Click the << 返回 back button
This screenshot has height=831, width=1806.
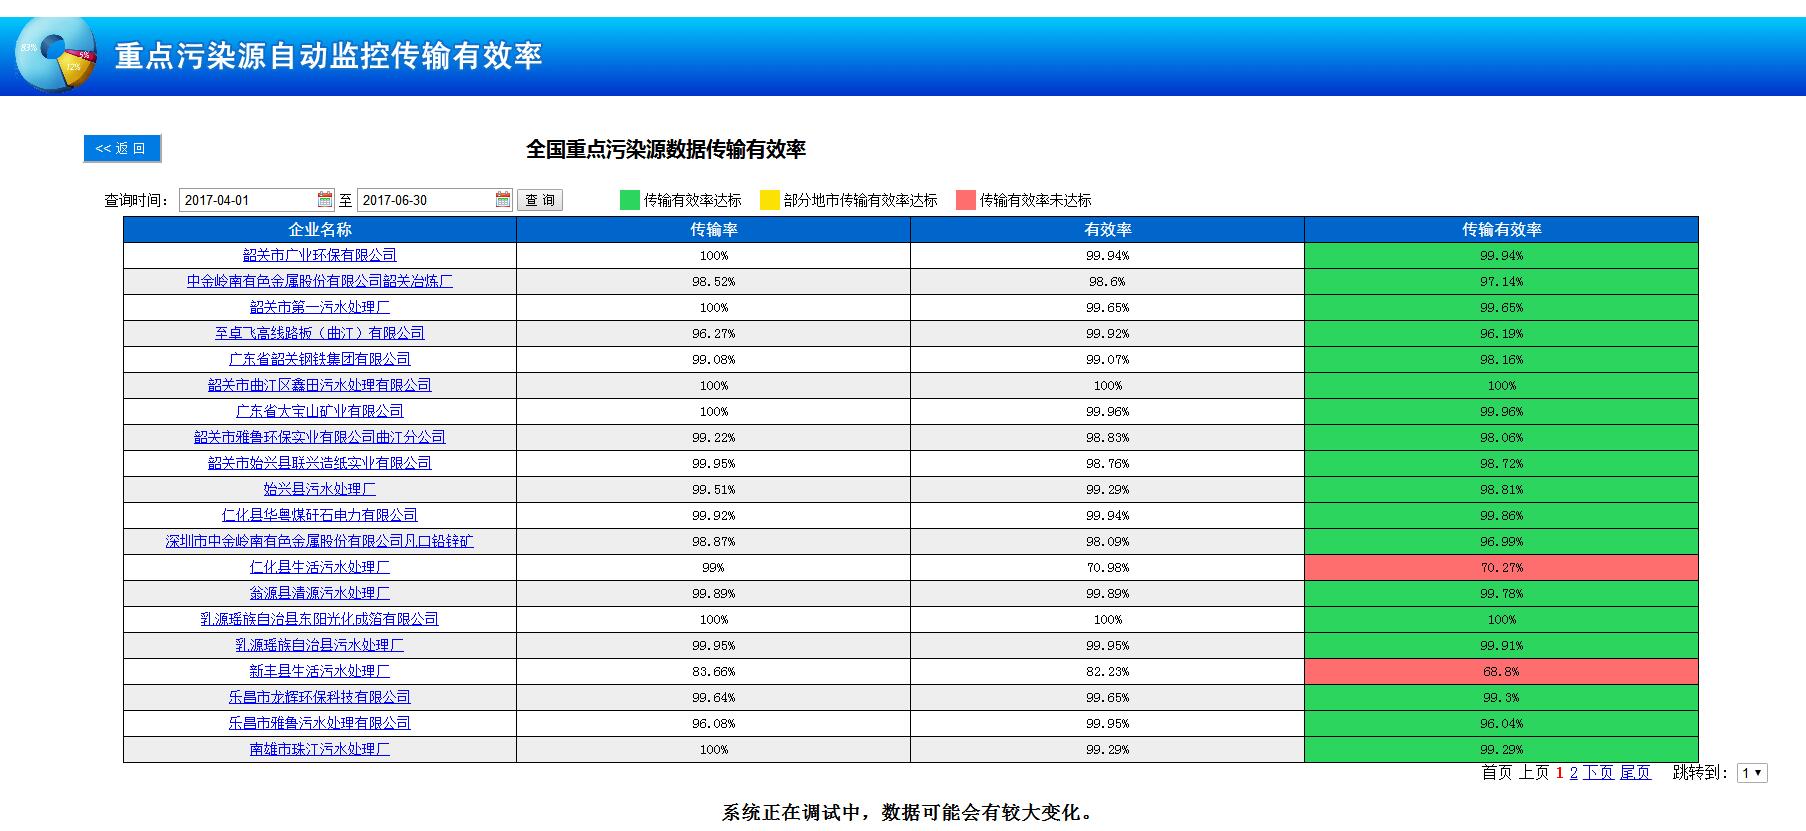[121, 148]
